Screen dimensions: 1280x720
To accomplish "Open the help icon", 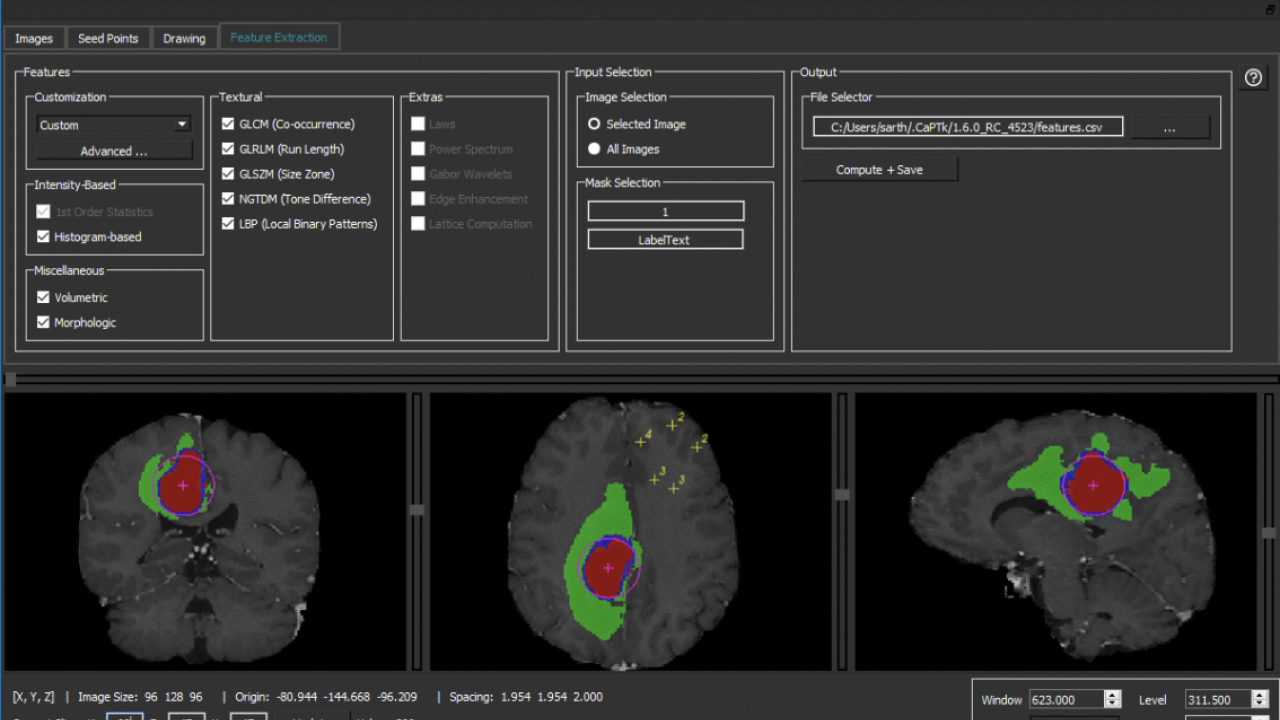I will [1253, 77].
